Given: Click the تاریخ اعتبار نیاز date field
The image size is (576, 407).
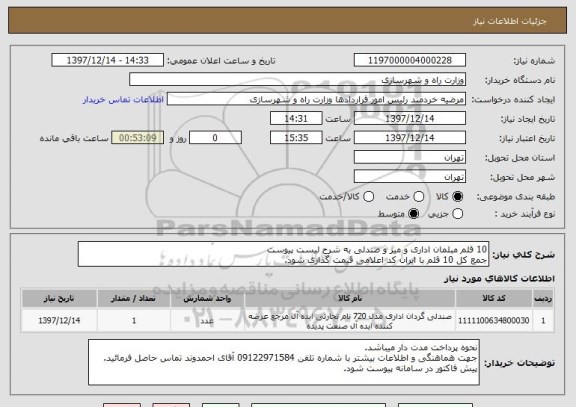Looking at the screenshot, I should [410, 138].
